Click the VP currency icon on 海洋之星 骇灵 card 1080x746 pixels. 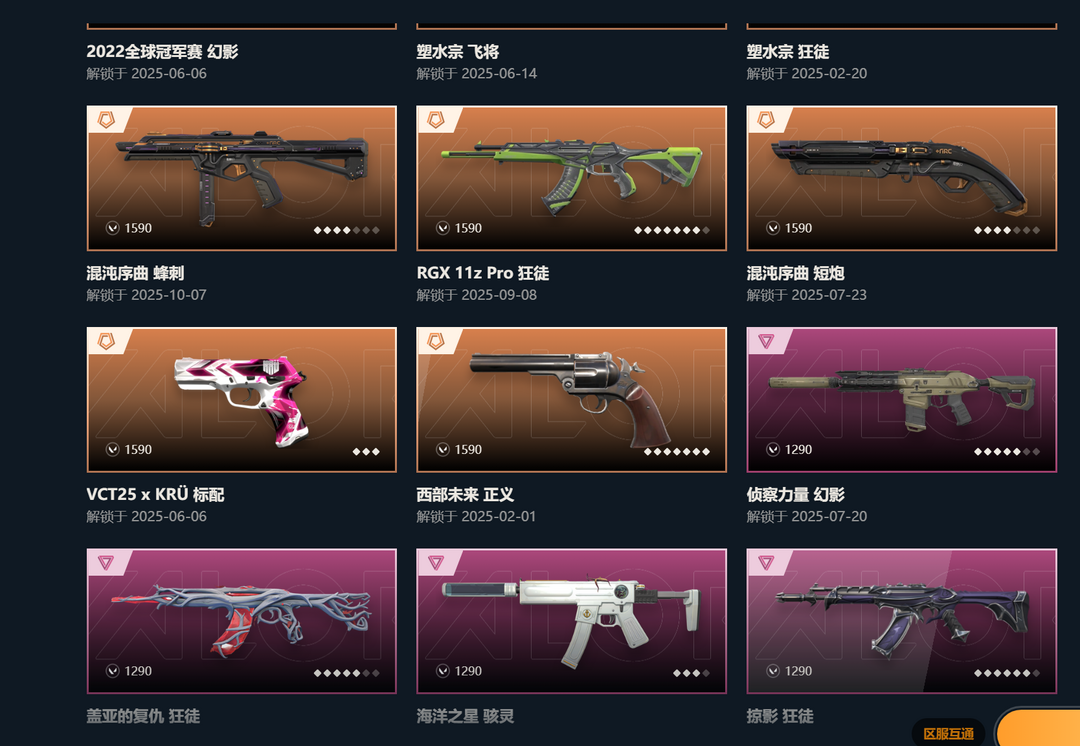(x=443, y=671)
